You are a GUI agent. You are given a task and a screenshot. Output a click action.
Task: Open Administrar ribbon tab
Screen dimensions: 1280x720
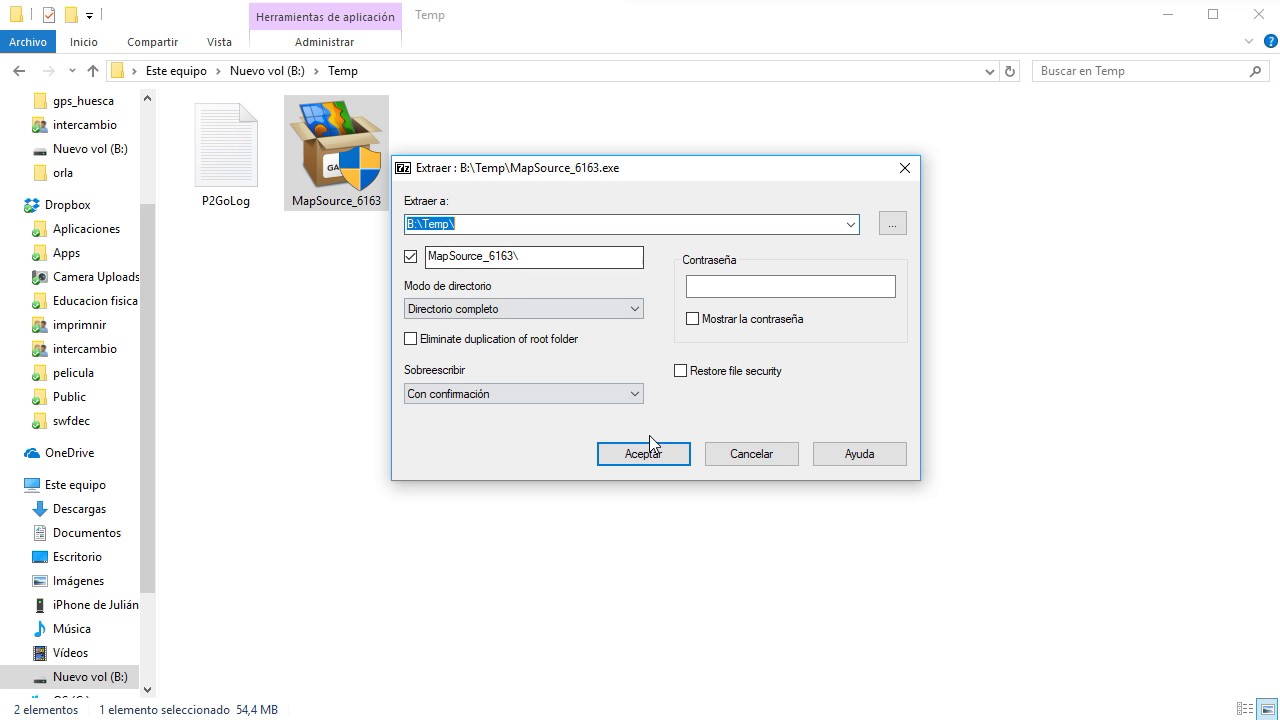click(325, 42)
